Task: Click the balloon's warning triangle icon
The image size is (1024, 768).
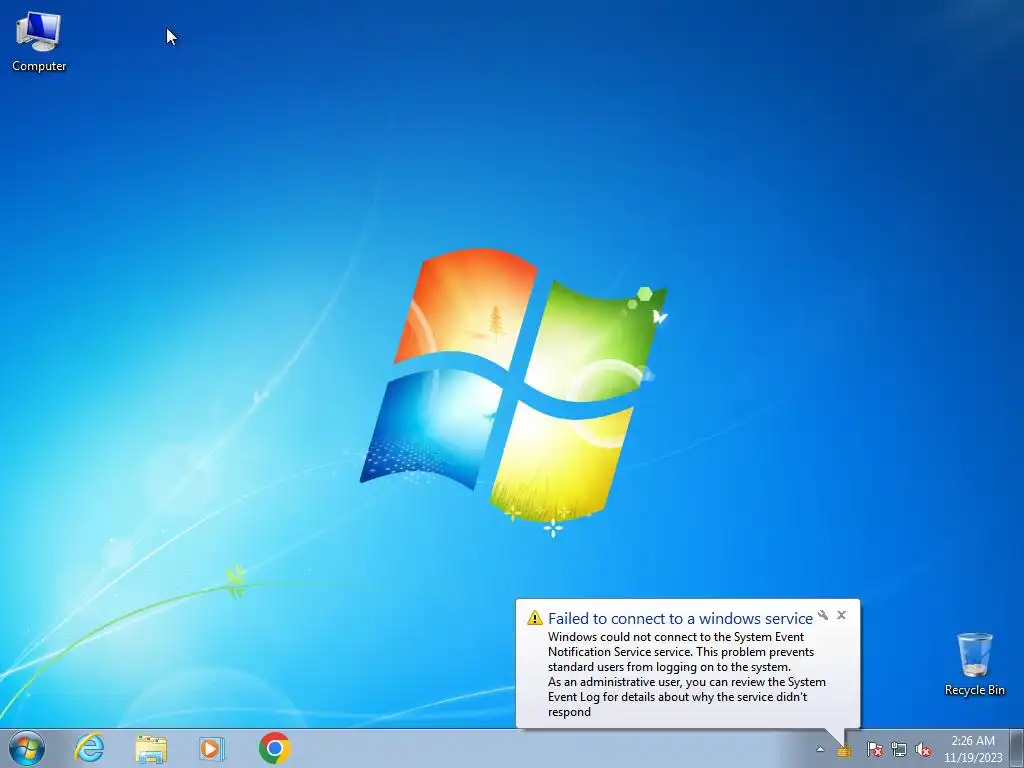Action: pyautogui.click(x=535, y=618)
